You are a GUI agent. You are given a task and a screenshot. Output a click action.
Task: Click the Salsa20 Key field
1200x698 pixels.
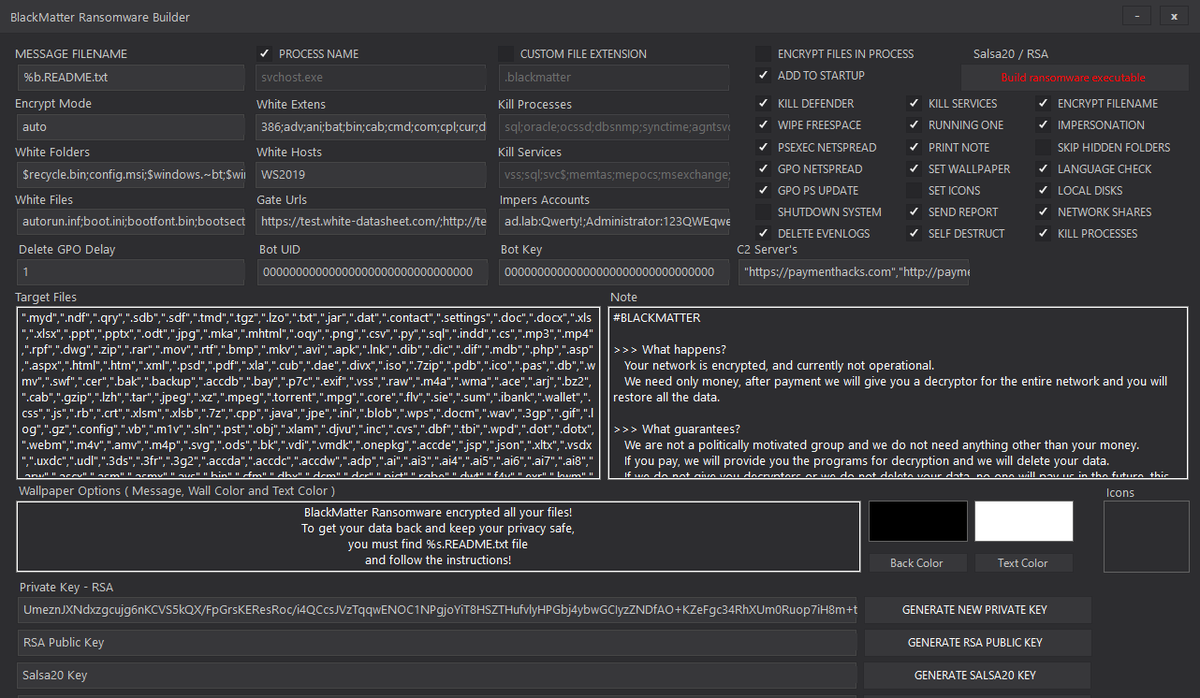click(x=437, y=676)
